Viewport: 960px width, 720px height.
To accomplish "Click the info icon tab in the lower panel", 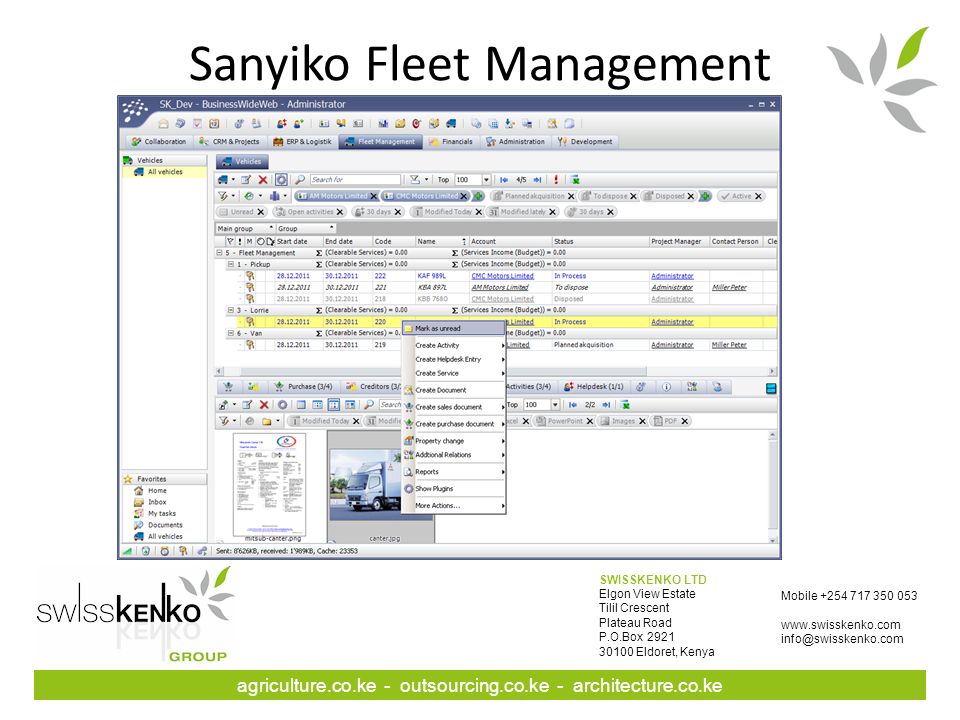I will [x=667, y=387].
